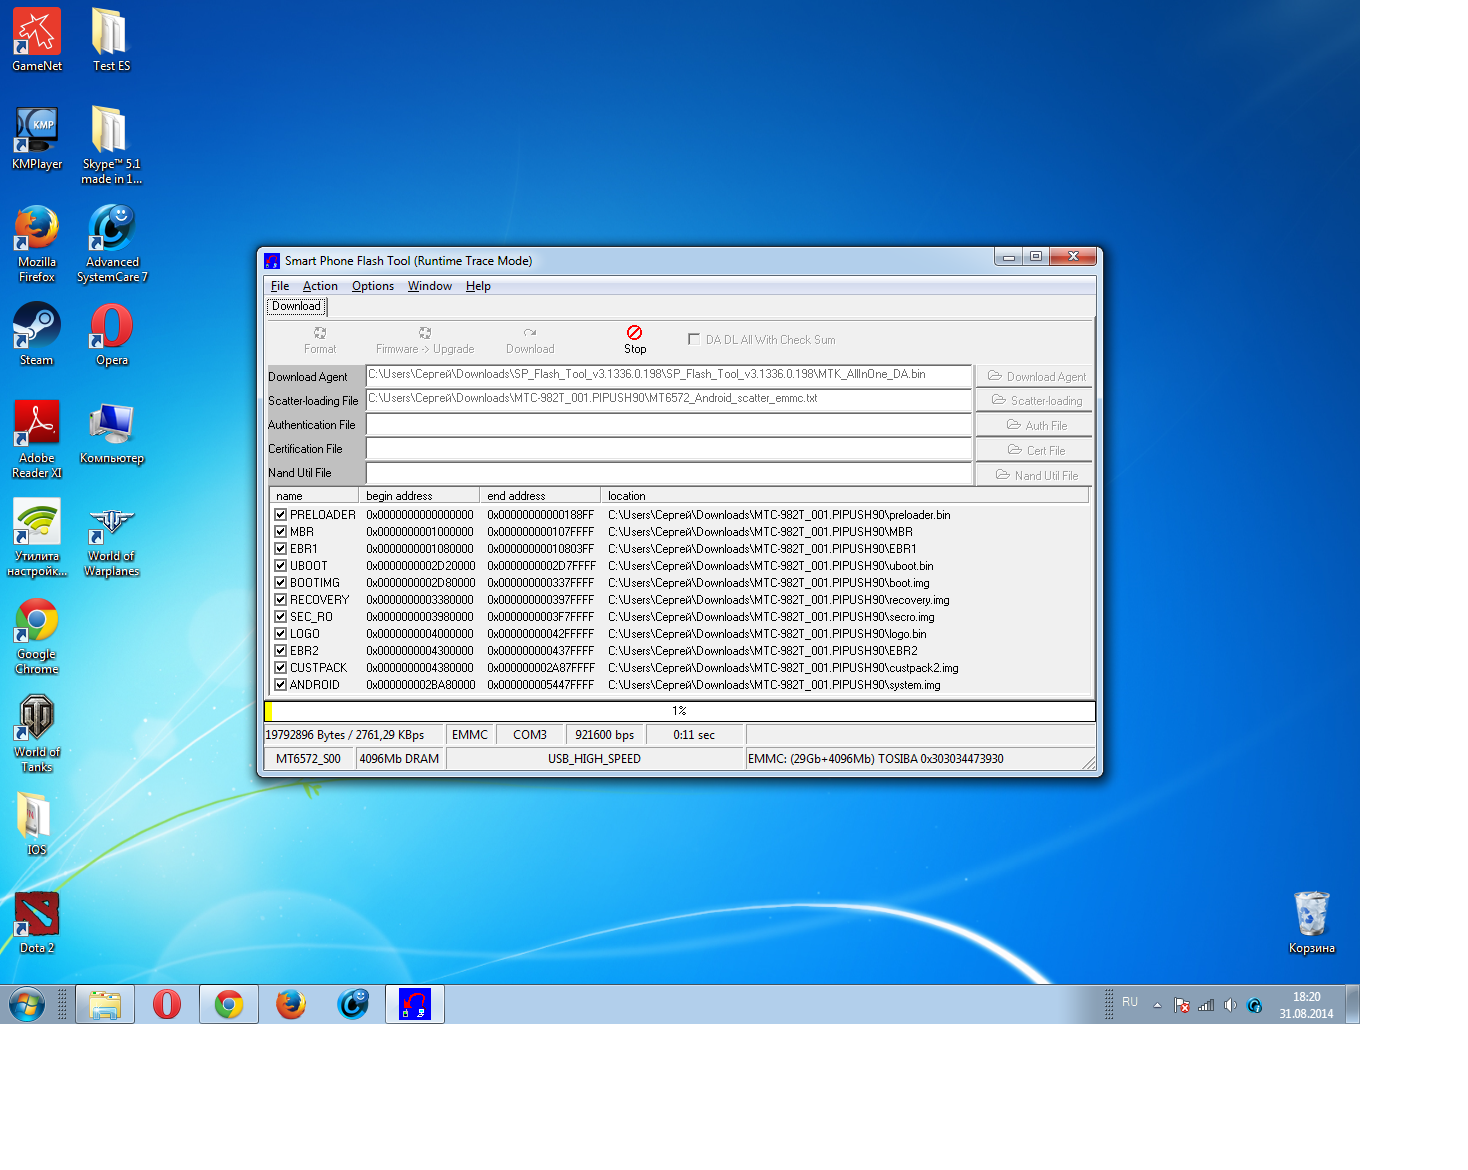Click the Flash Tool taskbar button
Viewport: 1468px width, 1170px height.
pyautogui.click(x=415, y=1004)
